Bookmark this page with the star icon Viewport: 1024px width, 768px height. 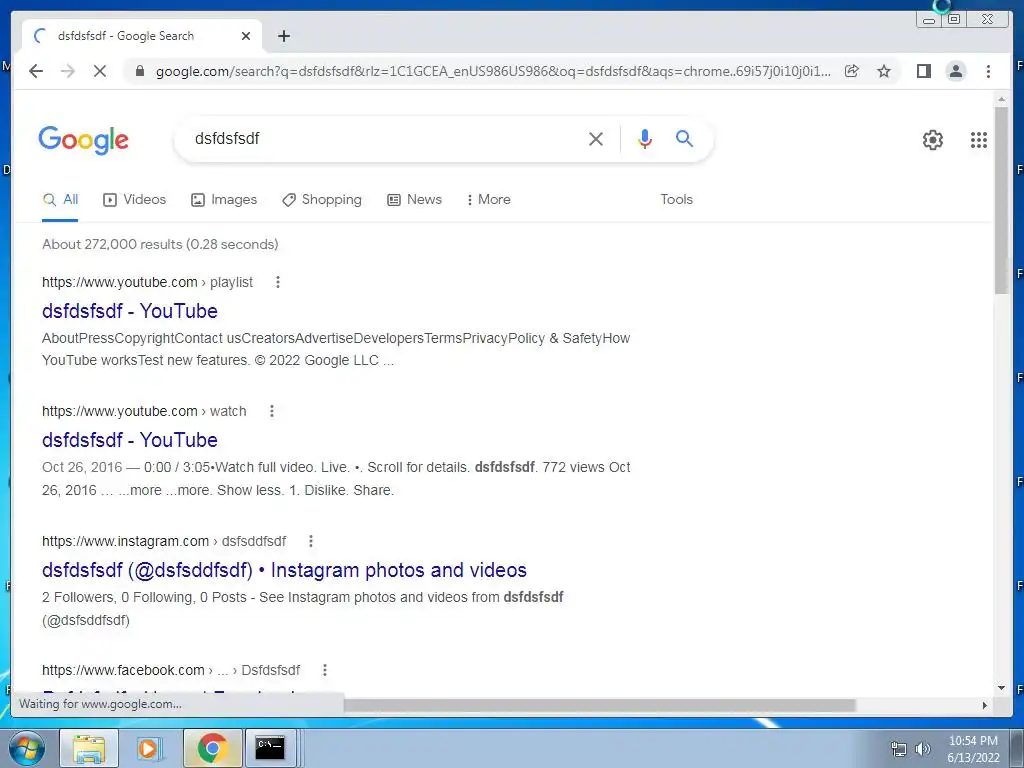pyautogui.click(x=884, y=71)
